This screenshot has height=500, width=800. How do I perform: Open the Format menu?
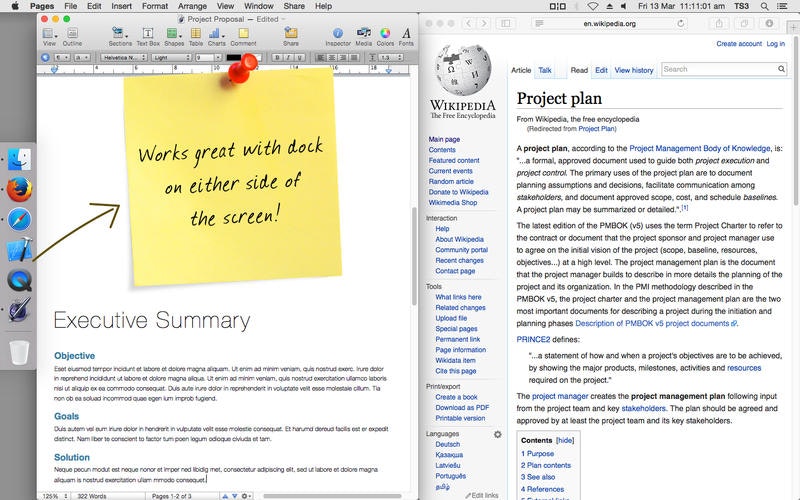coord(155,6)
